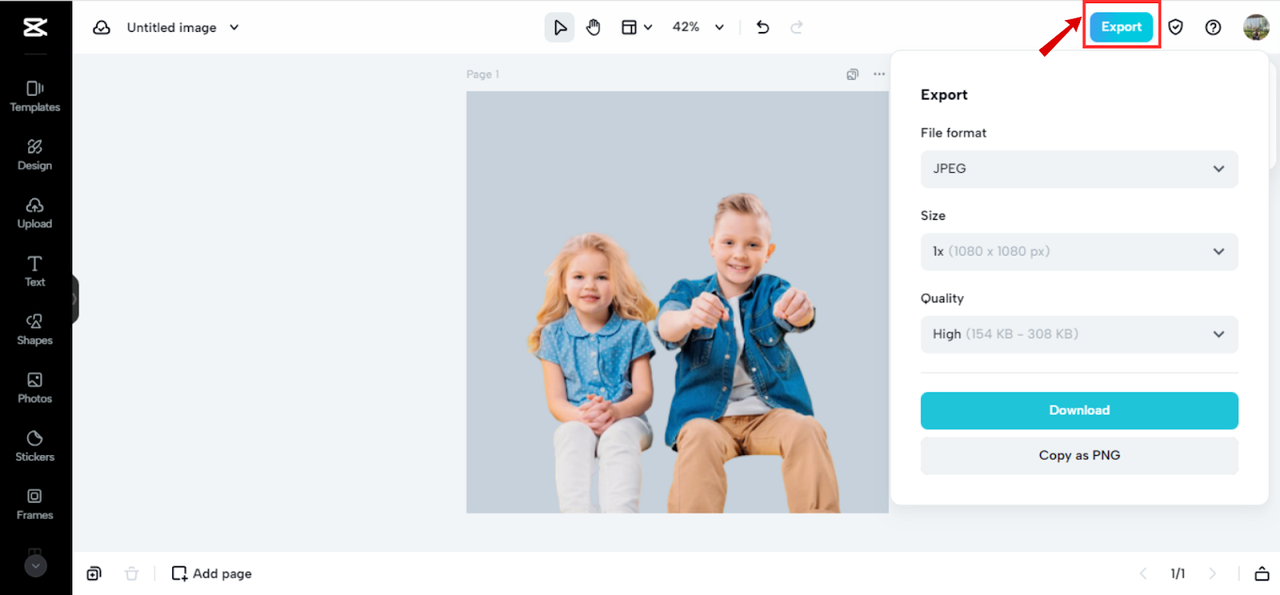Duplicate page using the bottom bar icon
Image resolution: width=1280 pixels, height=595 pixels.
(93, 574)
